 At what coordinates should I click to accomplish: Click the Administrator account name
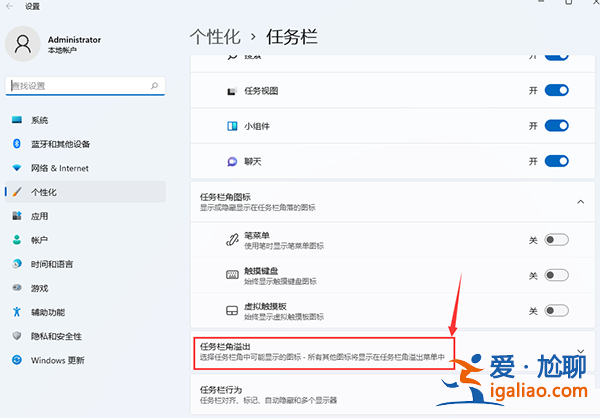click(74, 40)
